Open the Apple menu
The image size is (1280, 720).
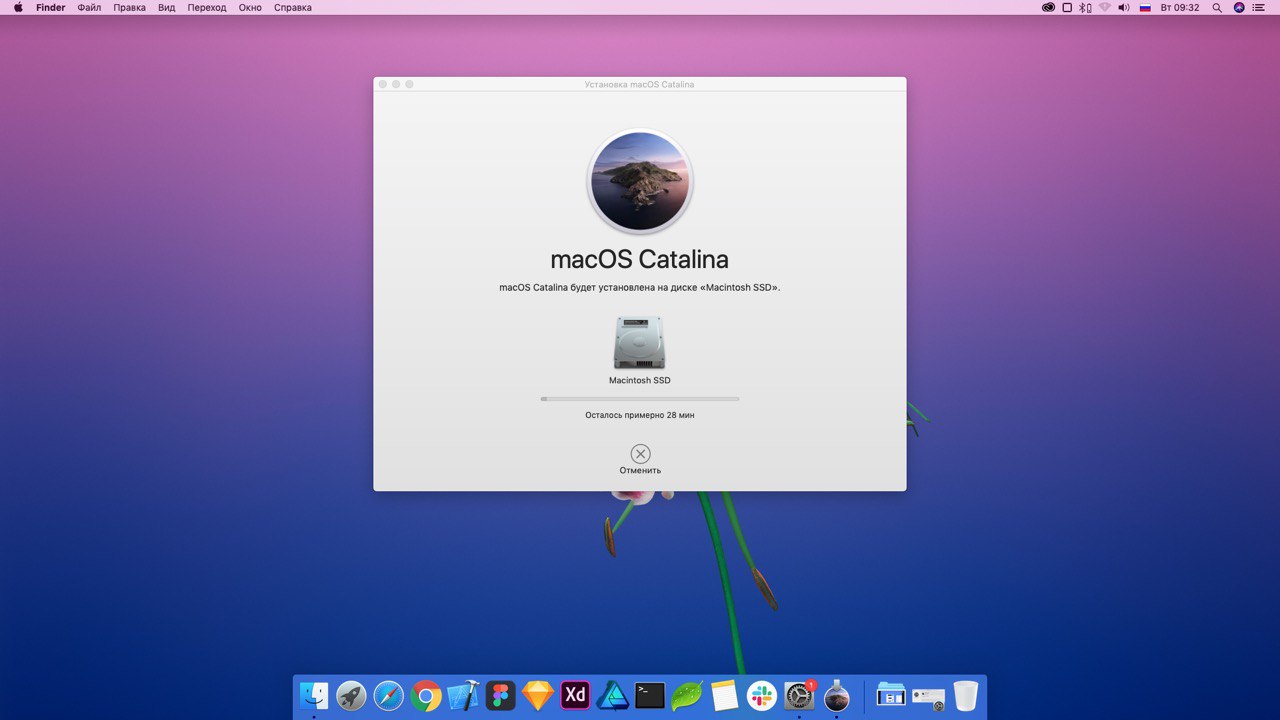[x=17, y=7]
